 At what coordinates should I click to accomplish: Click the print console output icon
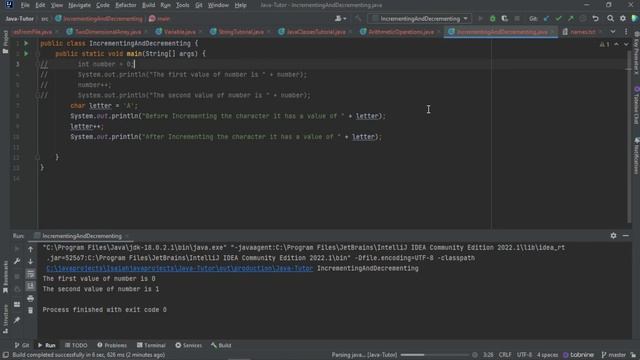tap(31, 298)
